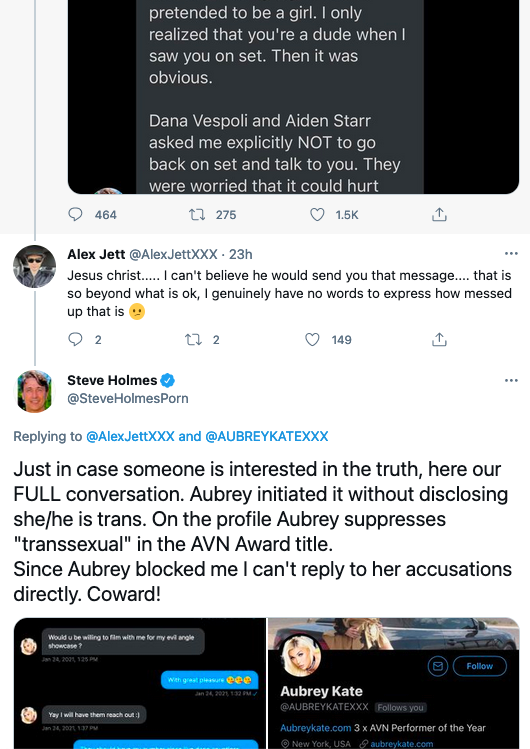Open more options menu on Alex Jett's tweet
The width and height of the screenshot is (530, 749).
pos(511,253)
